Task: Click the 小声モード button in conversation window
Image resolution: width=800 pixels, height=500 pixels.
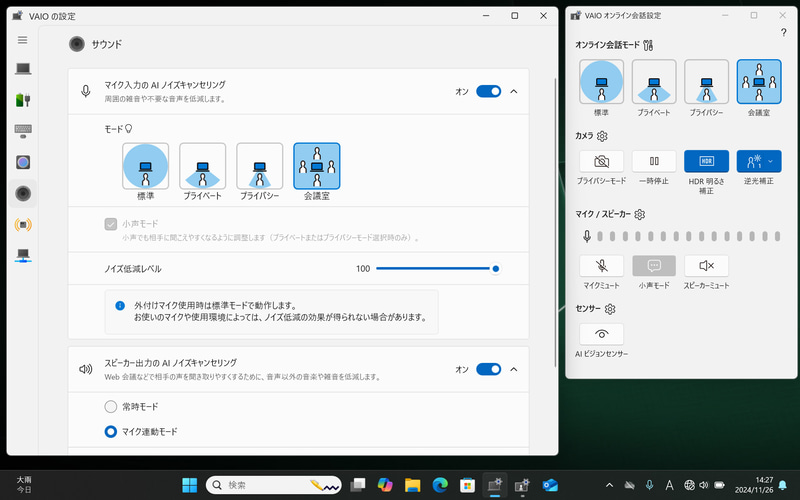Action: click(x=654, y=266)
